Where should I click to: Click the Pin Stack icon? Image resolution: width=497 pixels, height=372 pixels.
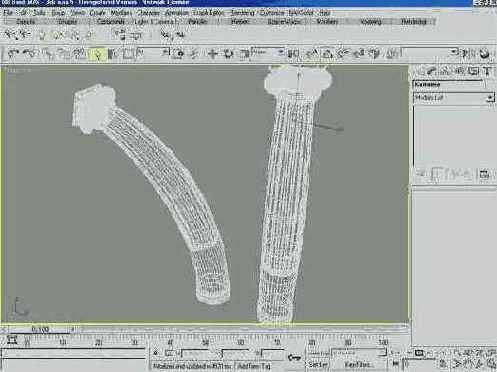pyautogui.click(x=421, y=174)
